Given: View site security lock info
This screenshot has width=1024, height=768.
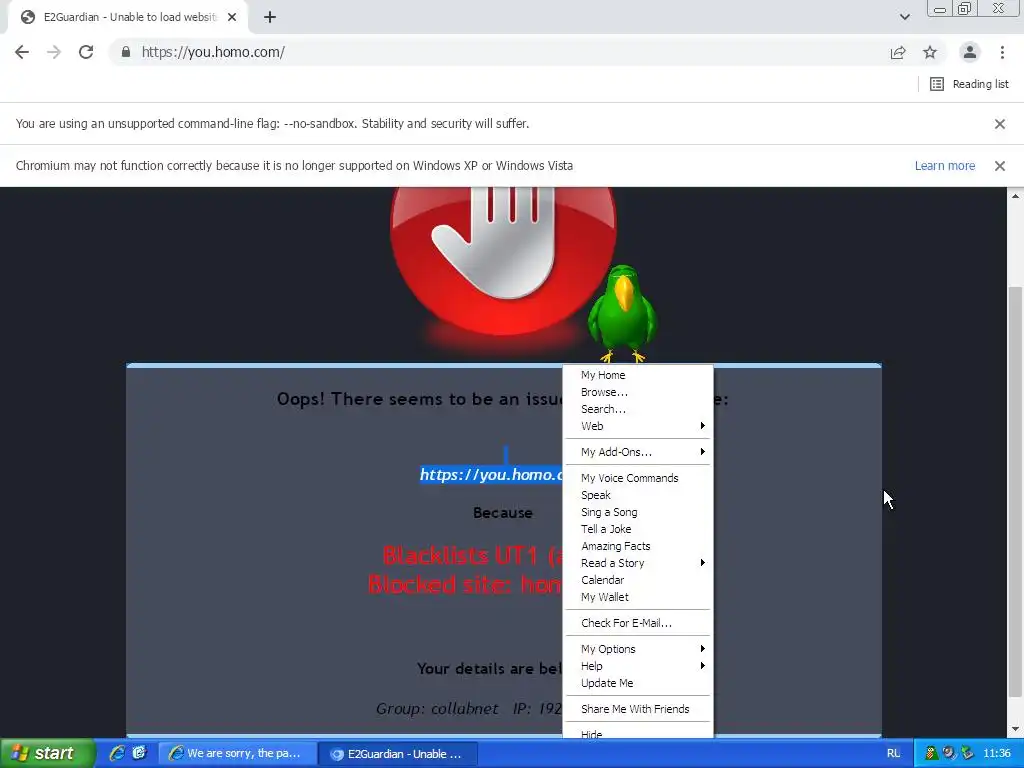Looking at the screenshot, I should [x=126, y=52].
